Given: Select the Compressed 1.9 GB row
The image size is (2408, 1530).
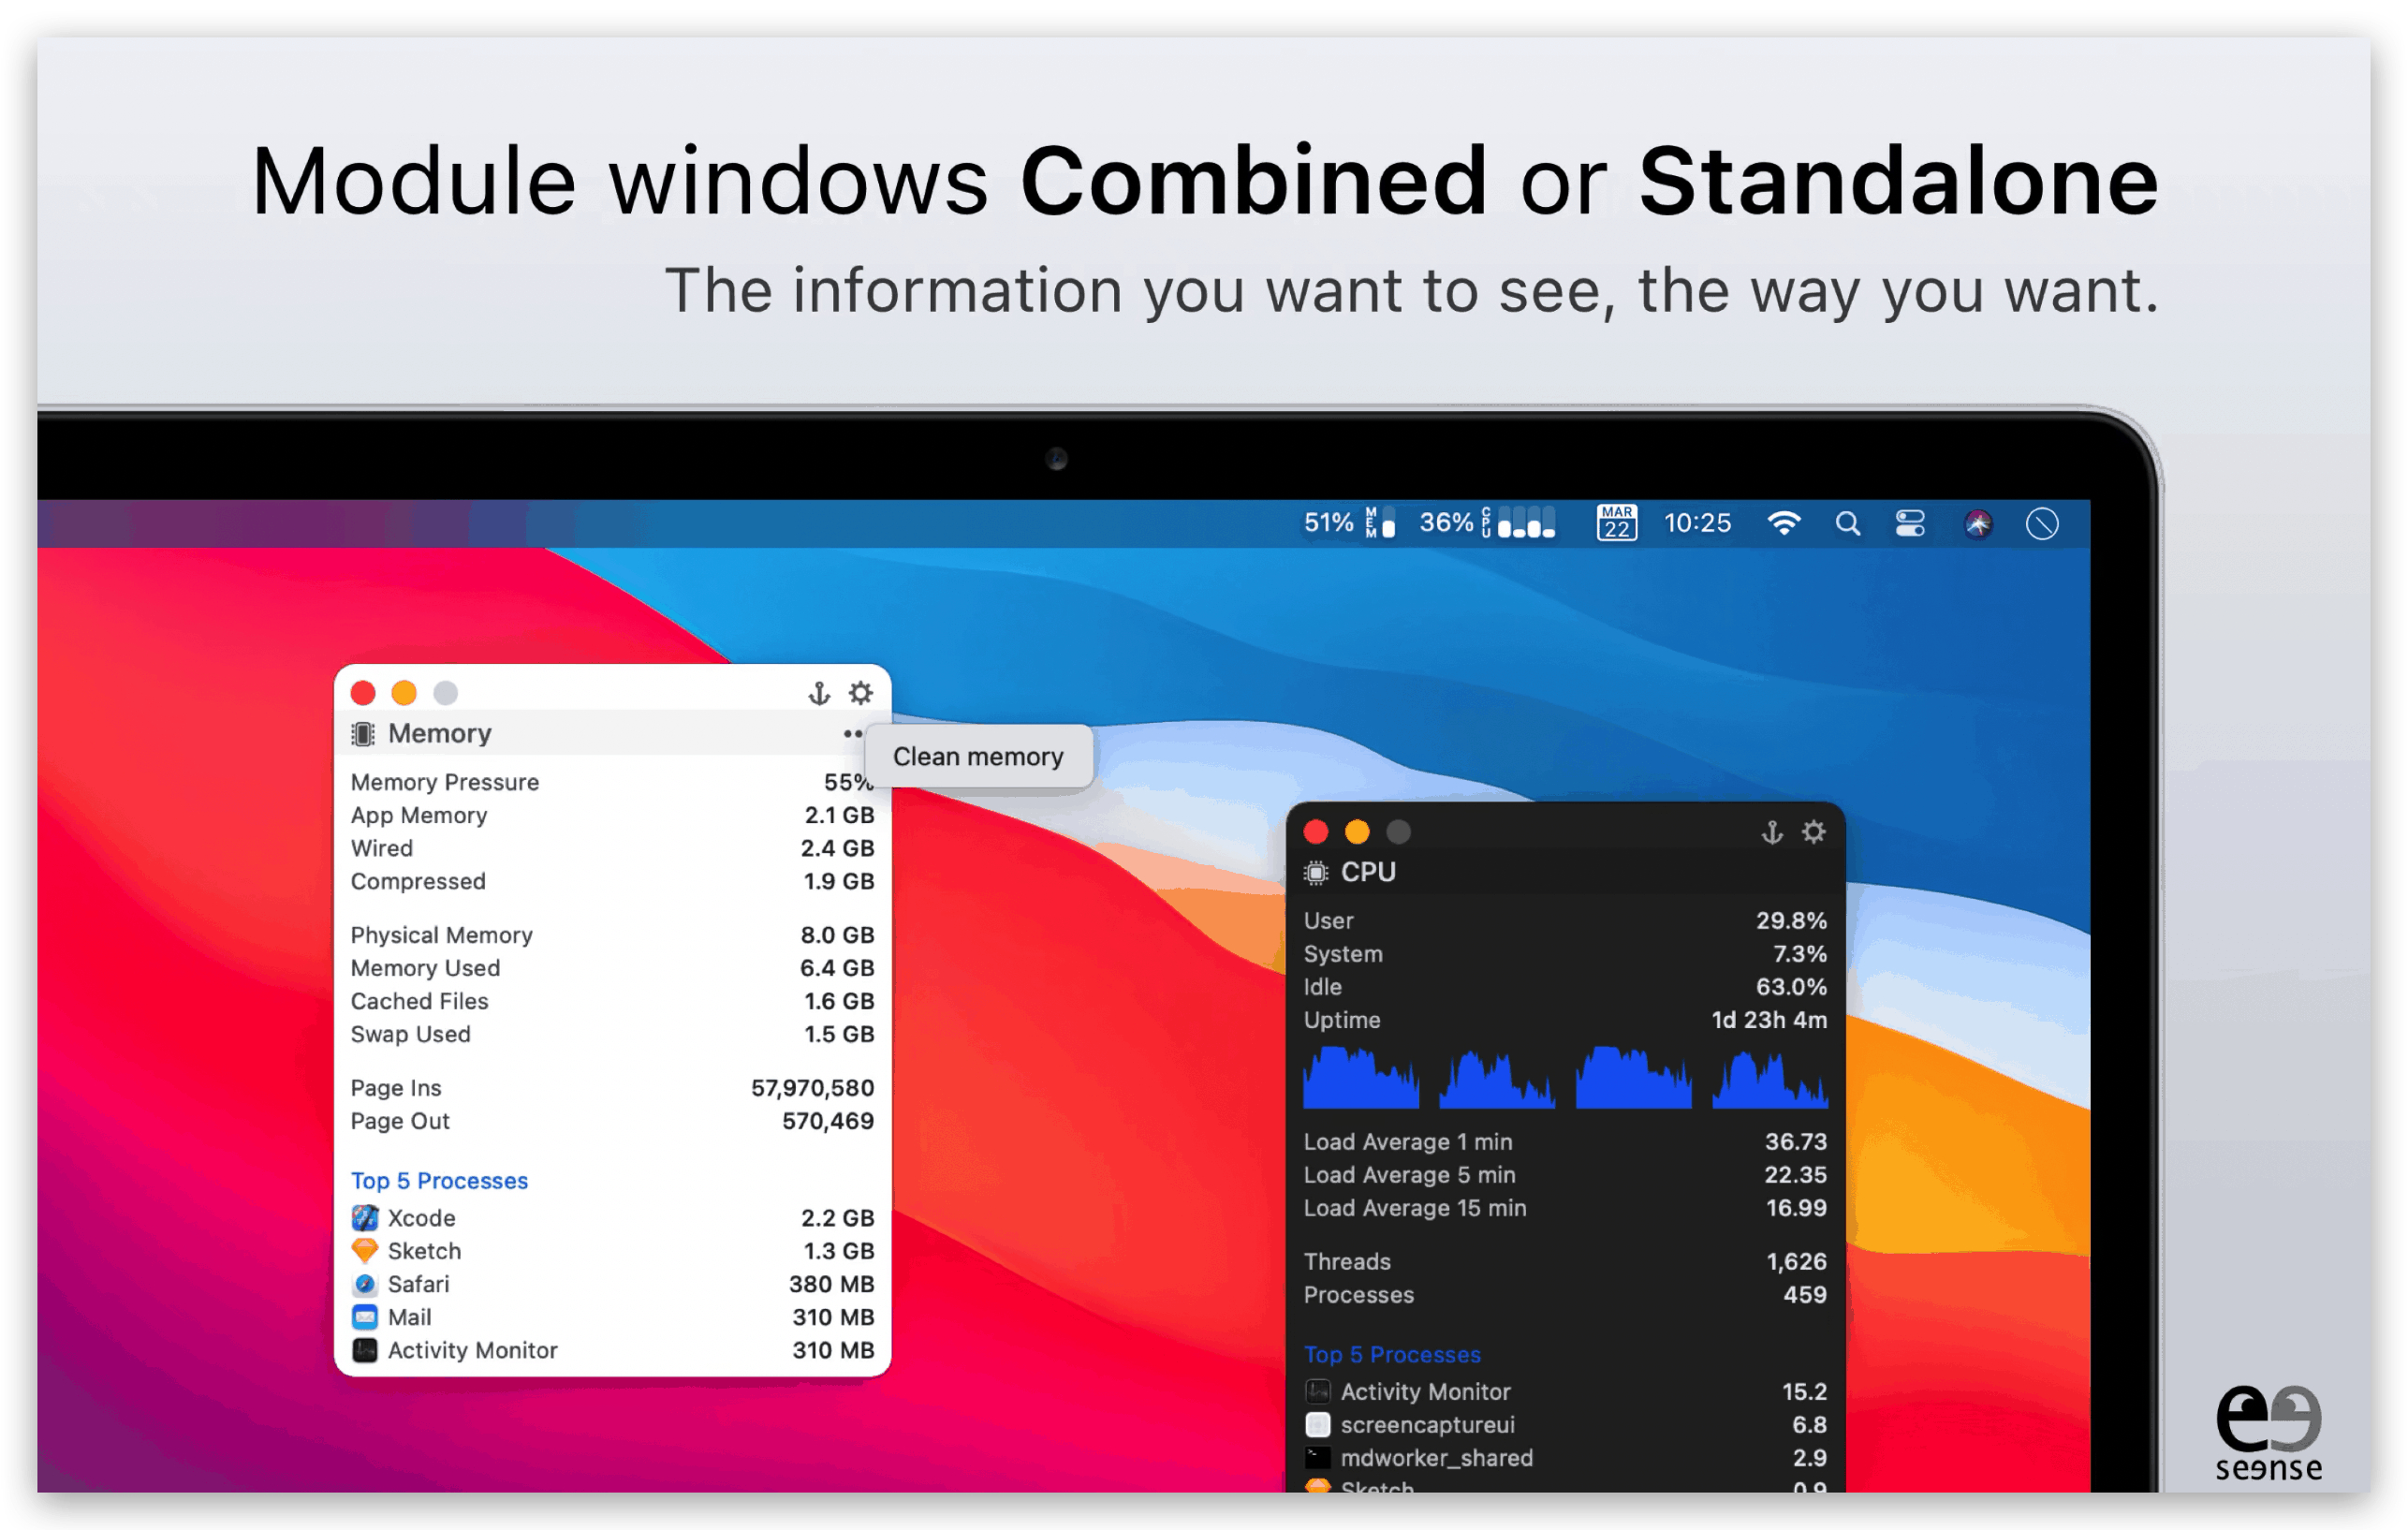Looking at the screenshot, I should [612, 881].
